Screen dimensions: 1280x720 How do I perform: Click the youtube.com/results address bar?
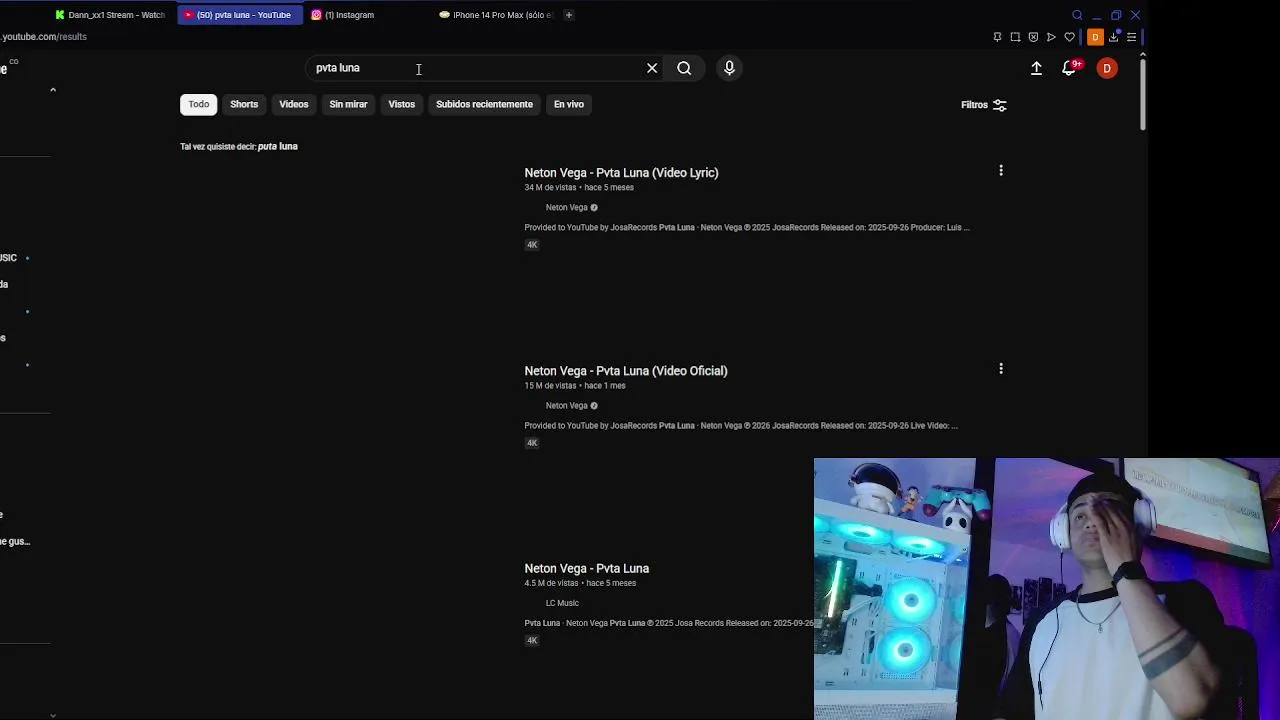(44, 37)
